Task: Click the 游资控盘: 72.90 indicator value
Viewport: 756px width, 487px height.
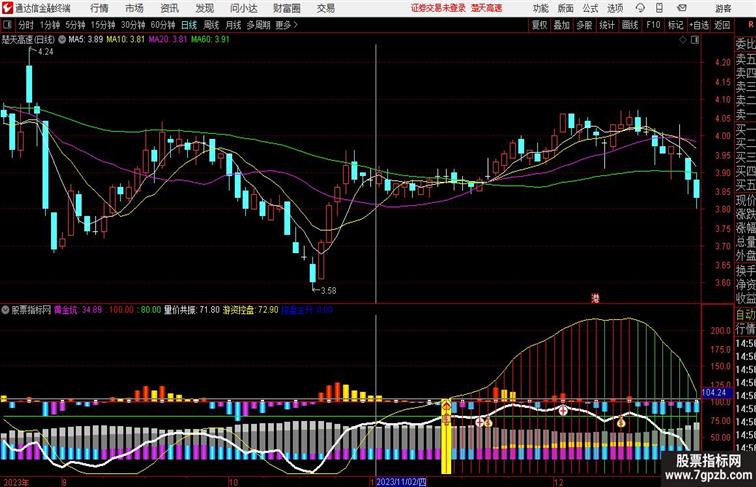Action: 250,310
